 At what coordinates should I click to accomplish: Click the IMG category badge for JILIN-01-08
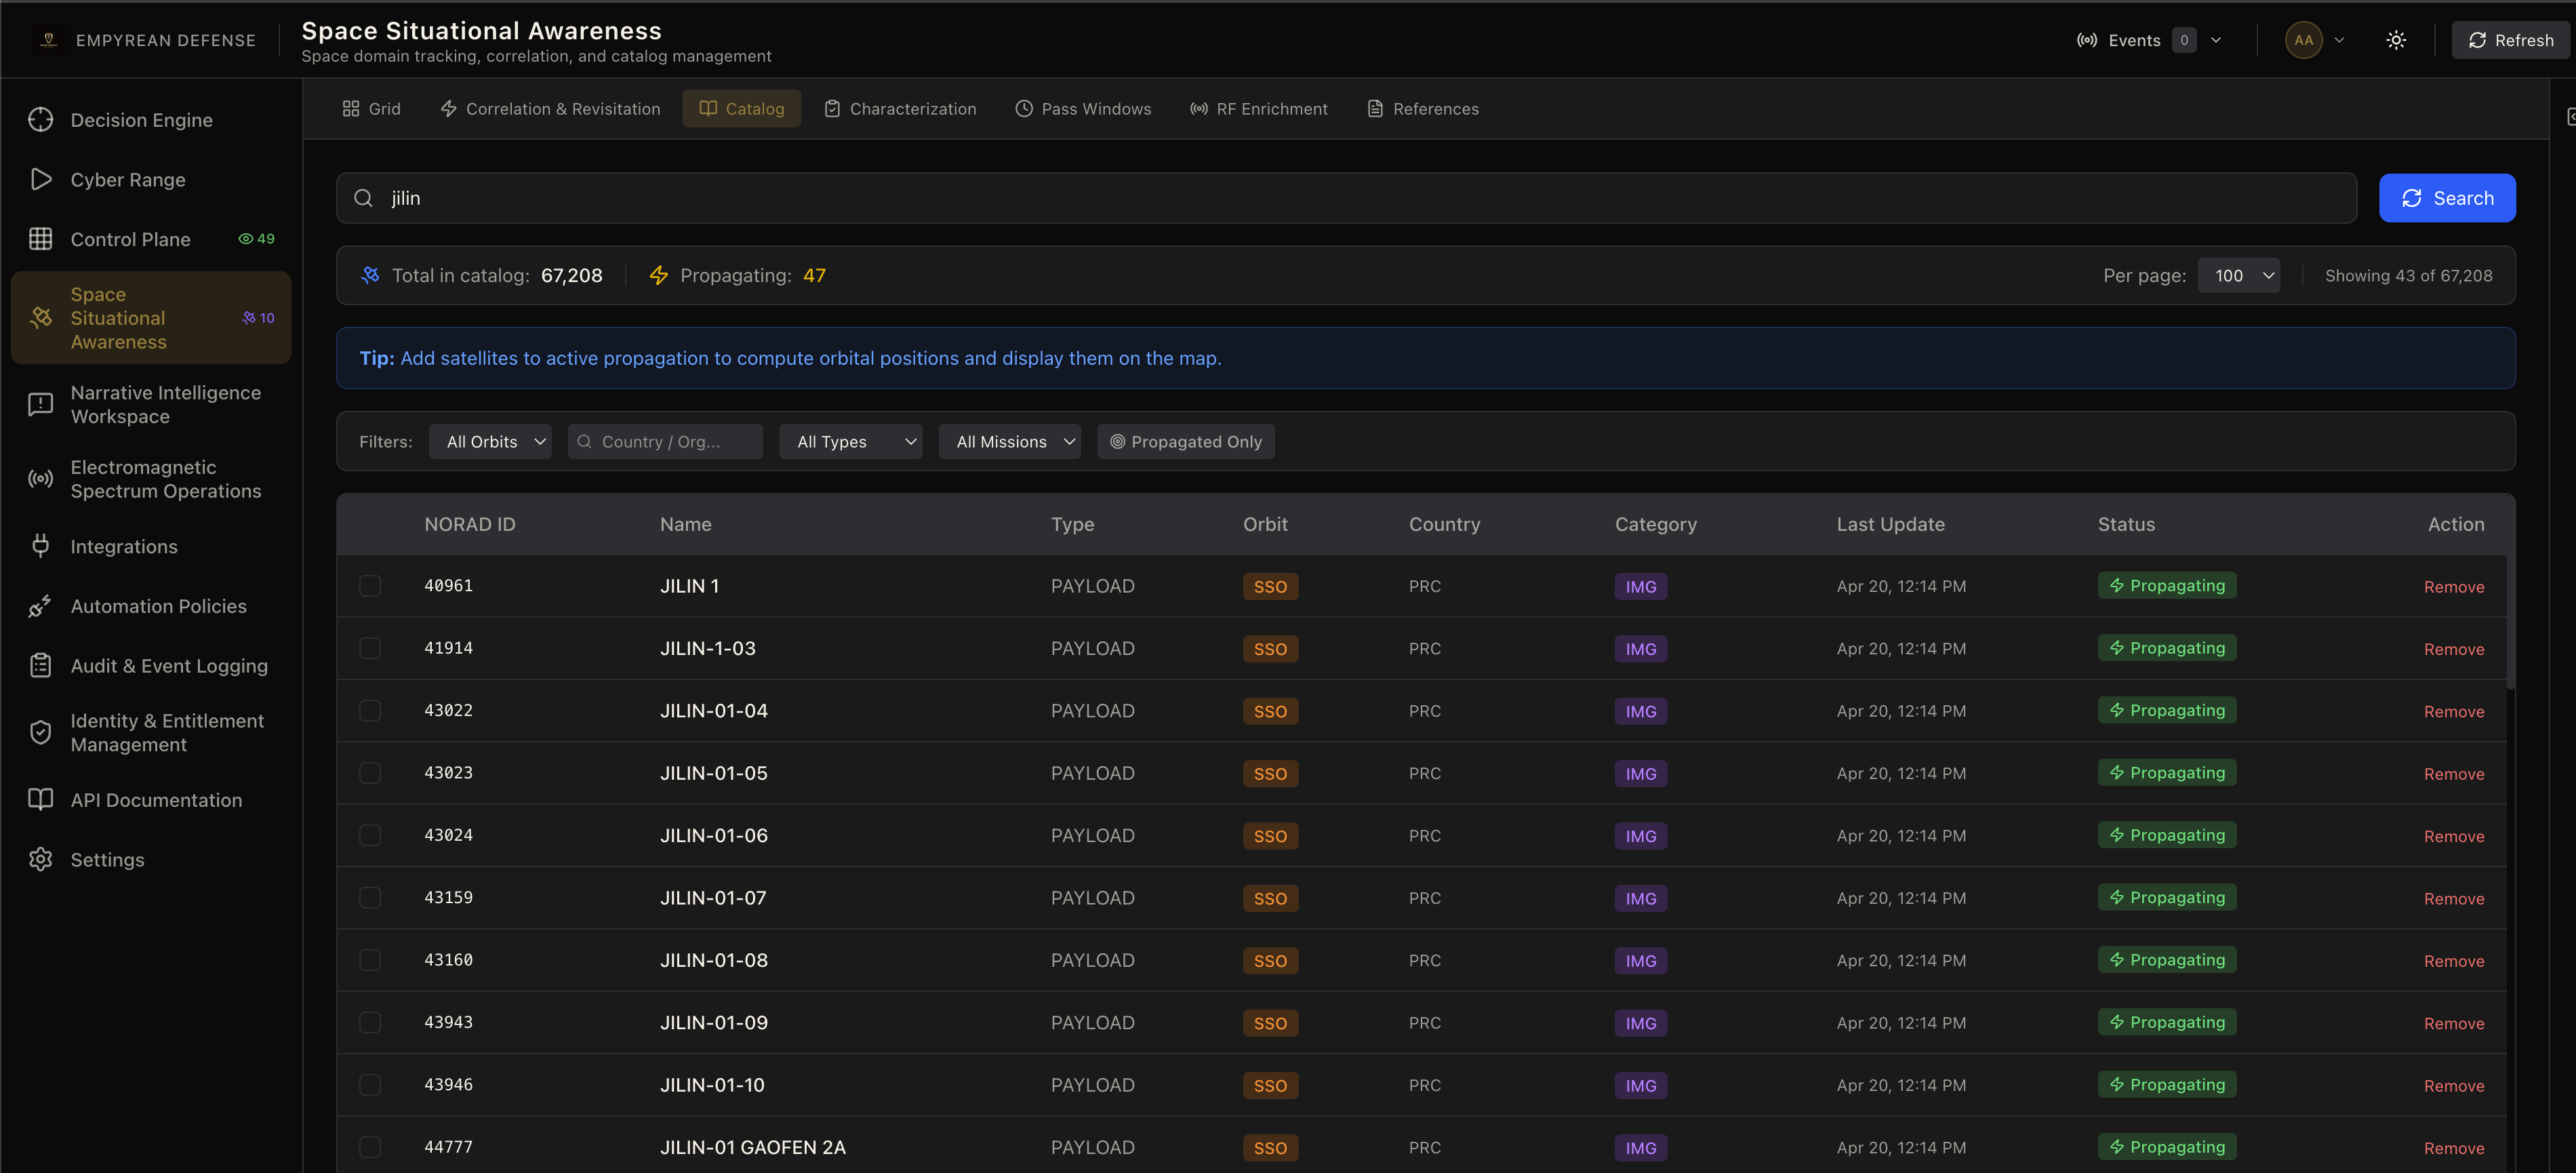coord(1640,960)
